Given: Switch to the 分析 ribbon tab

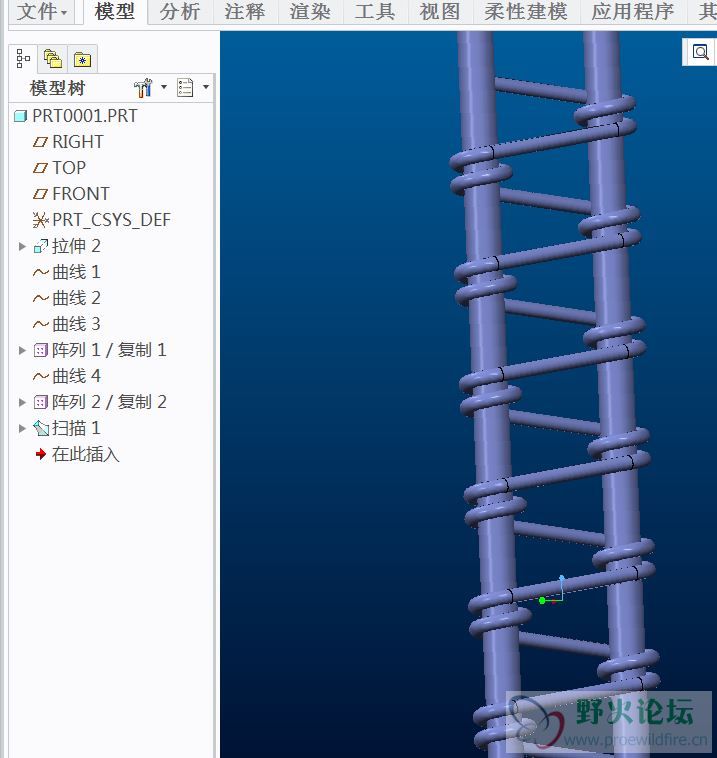Looking at the screenshot, I should (180, 12).
